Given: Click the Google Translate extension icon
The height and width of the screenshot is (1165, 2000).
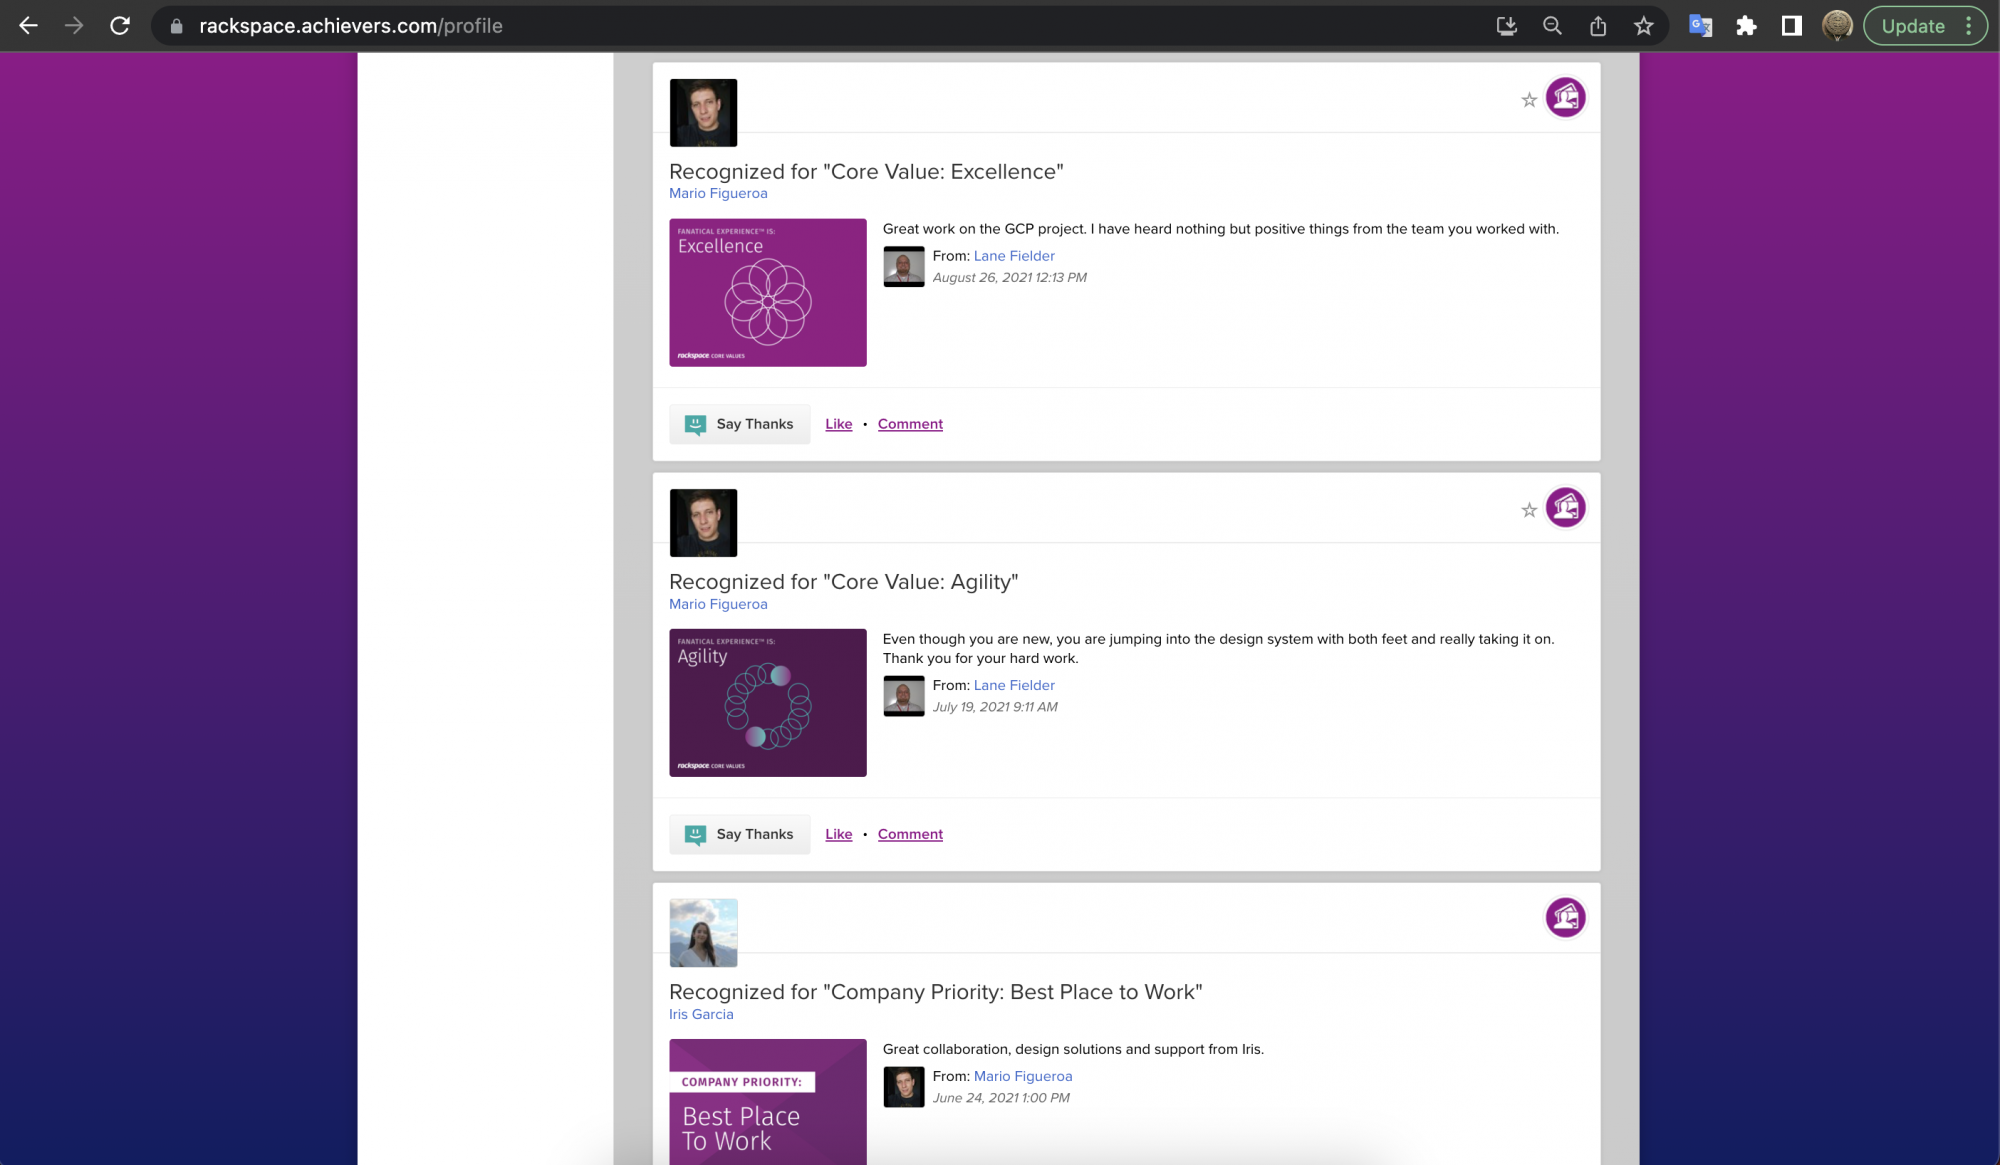Looking at the screenshot, I should [x=1700, y=26].
